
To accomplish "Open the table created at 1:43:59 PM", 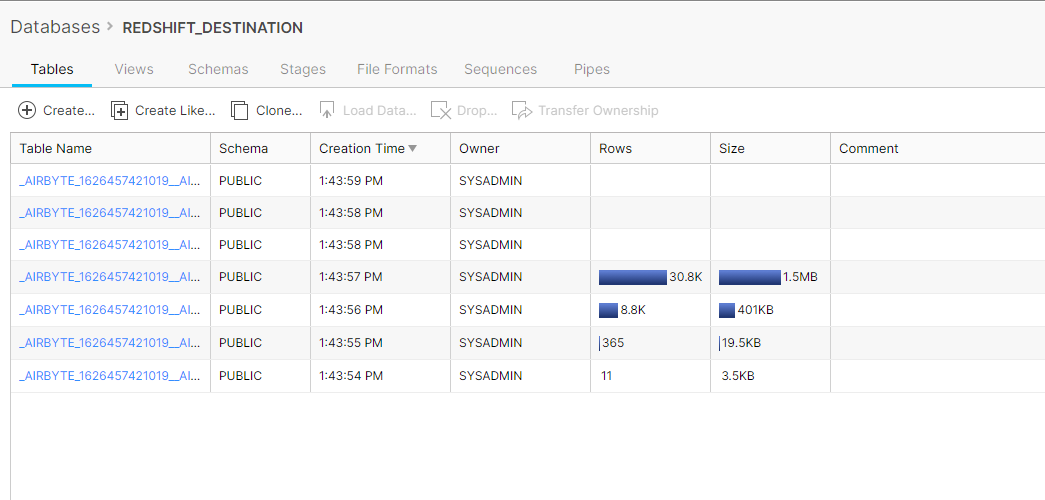I will click(109, 181).
